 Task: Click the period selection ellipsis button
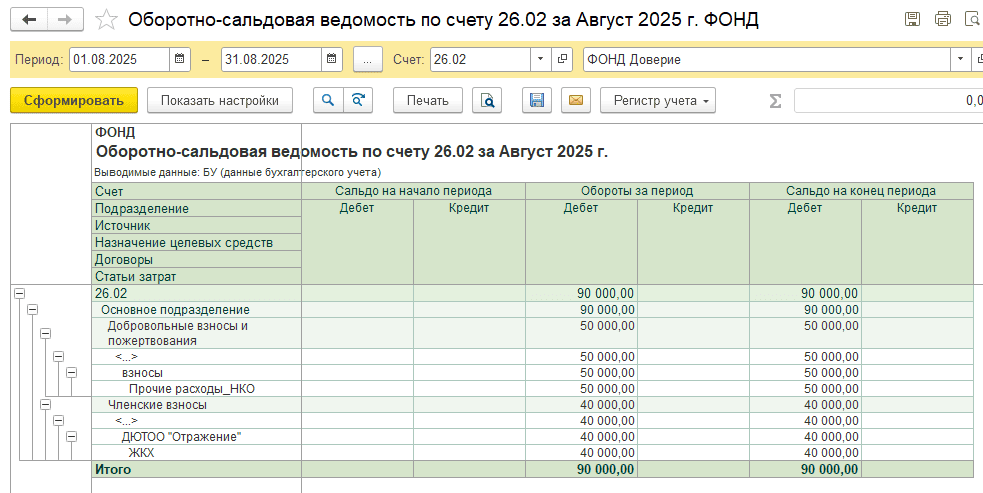(x=367, y=60)
